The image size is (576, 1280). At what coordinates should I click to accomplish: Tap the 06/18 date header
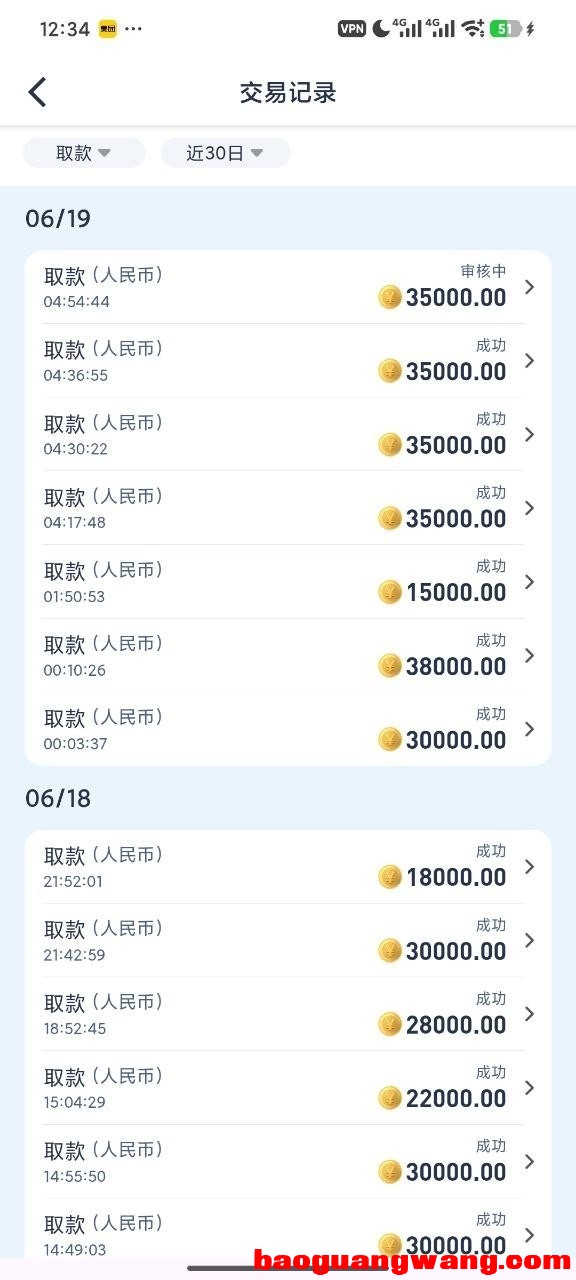click(58, 798)
